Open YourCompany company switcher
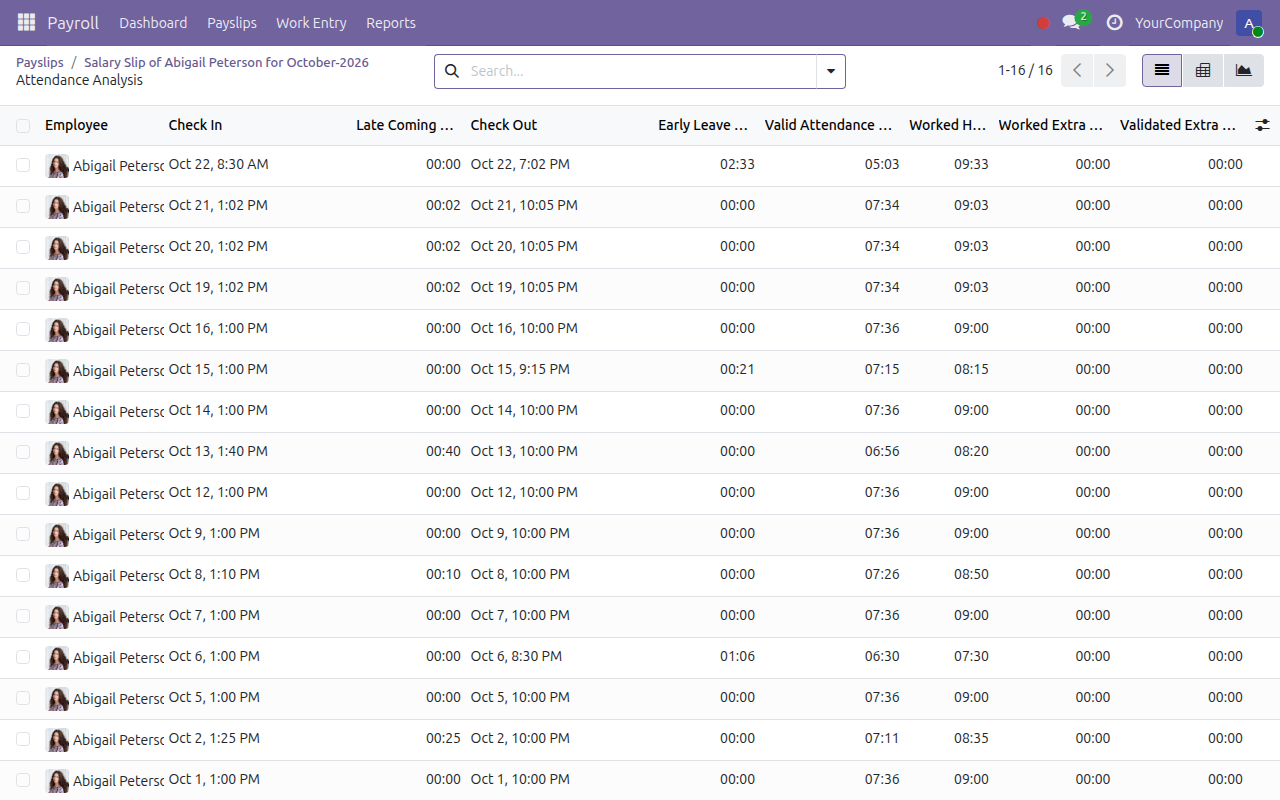Screen dimensions: 1280x800 1179,23
